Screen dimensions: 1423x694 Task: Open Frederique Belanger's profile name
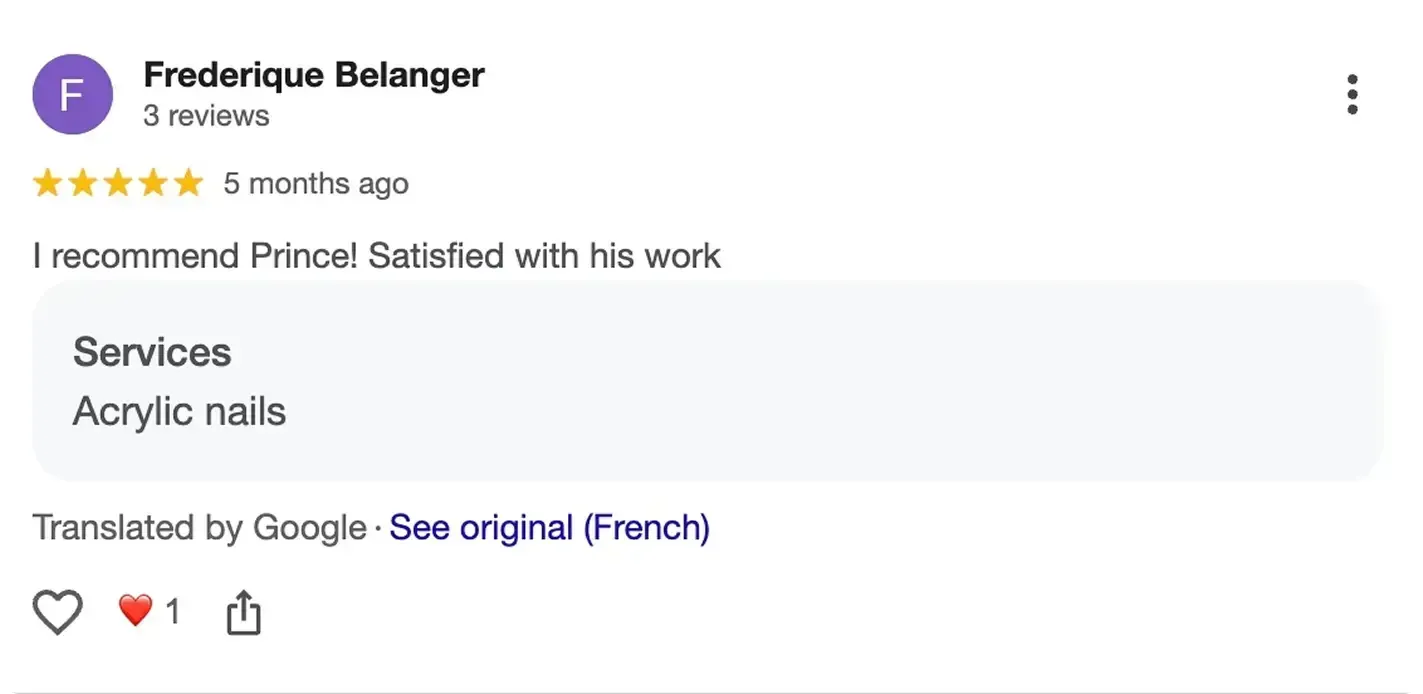pos(314,75)
